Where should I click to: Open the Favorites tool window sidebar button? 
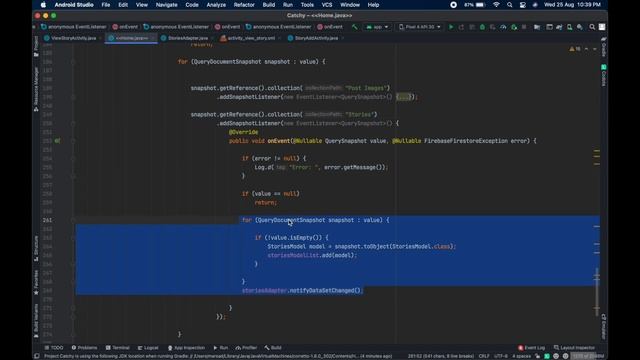coord(36,282)
